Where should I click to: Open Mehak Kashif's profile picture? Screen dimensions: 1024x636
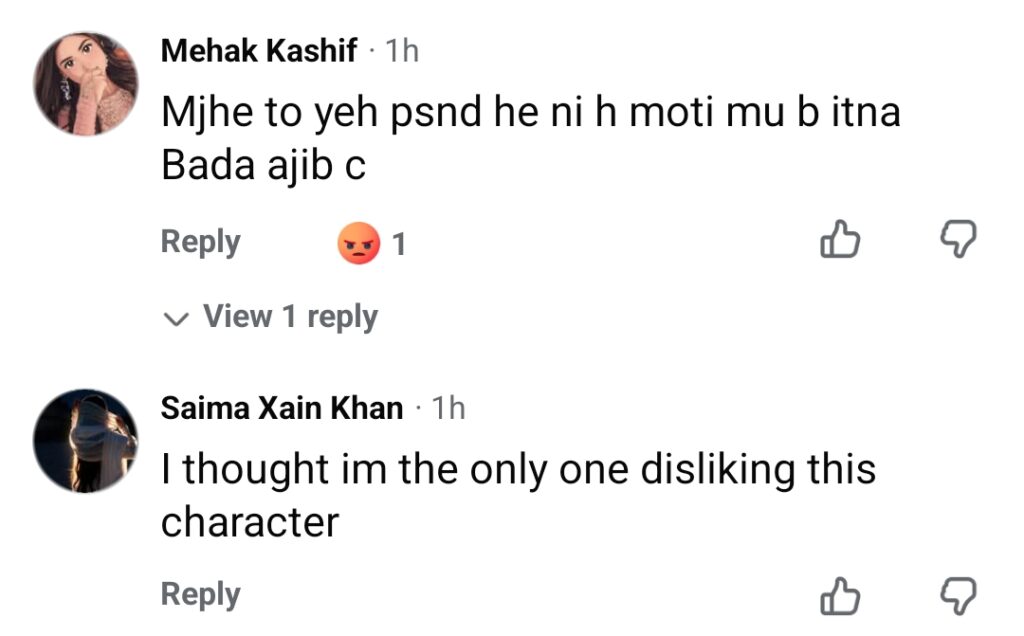click(86, 84)
